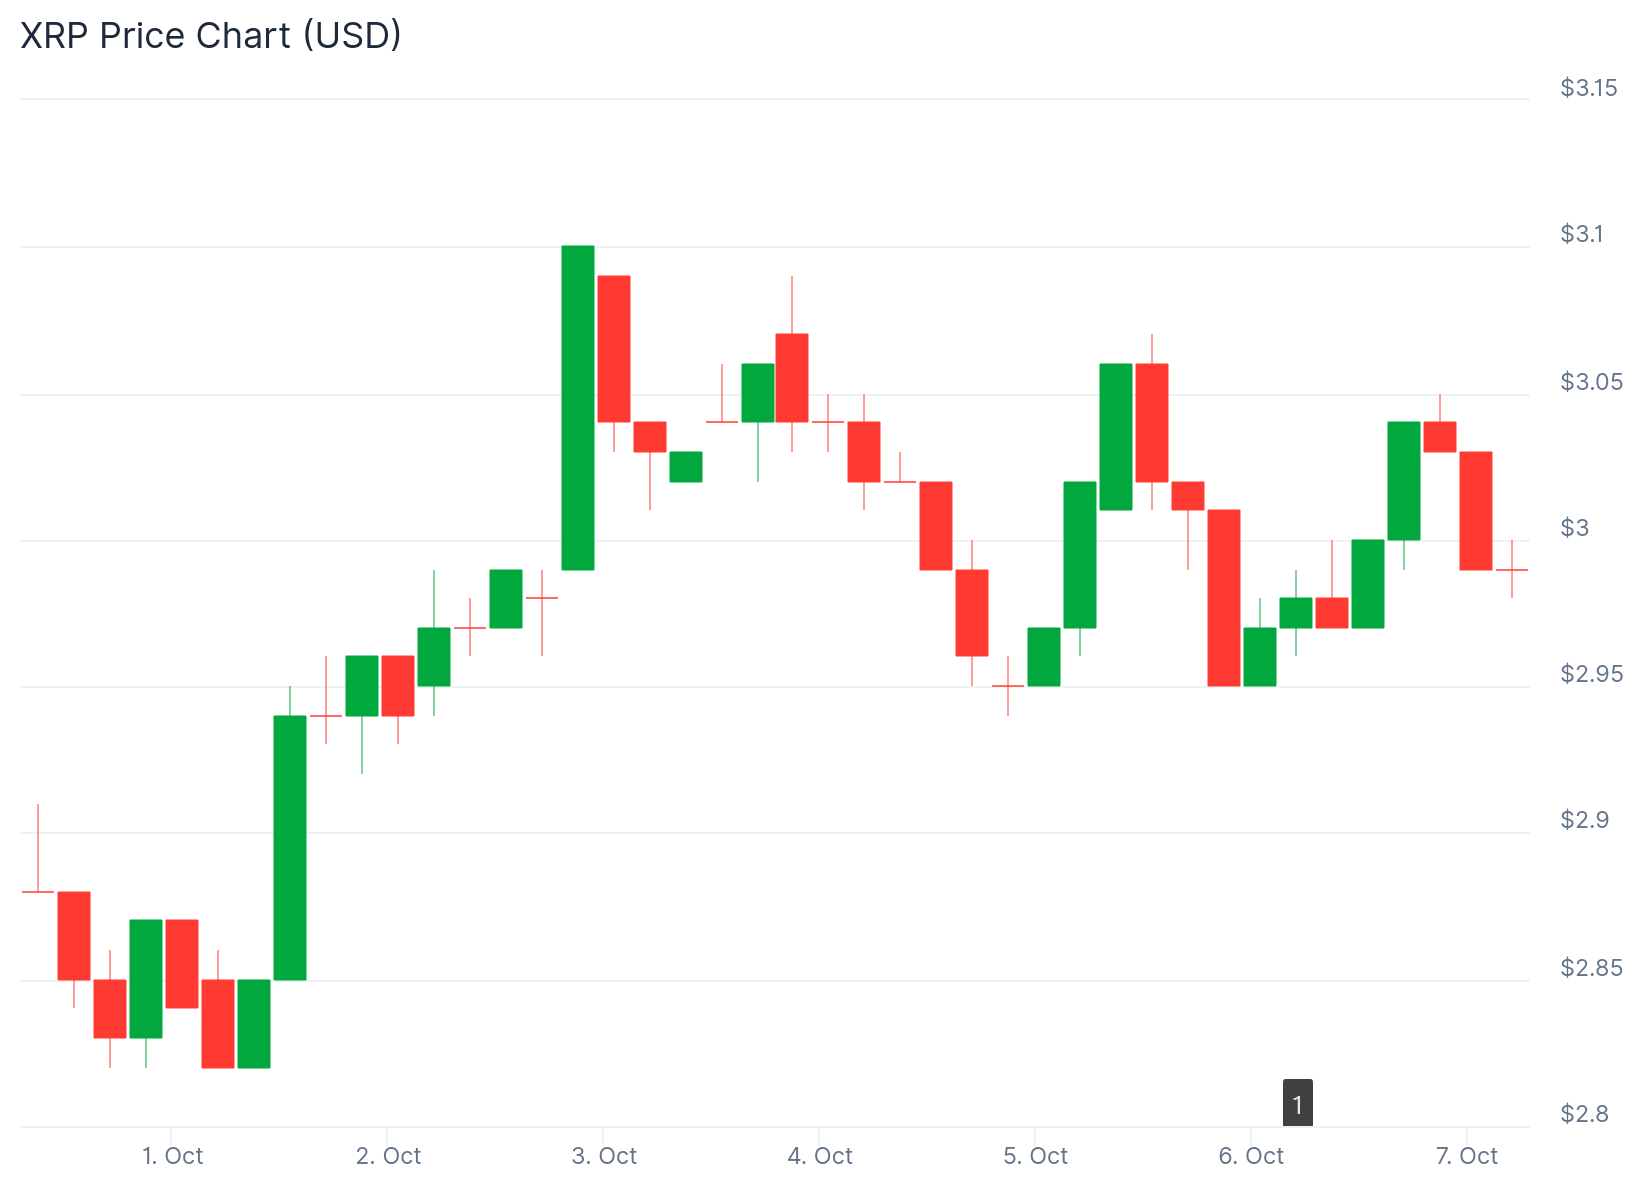The width and height of the screenshot is (1644, 1200).
Task: Click the $3.15 price axis label
Action: coord(1588,88)
